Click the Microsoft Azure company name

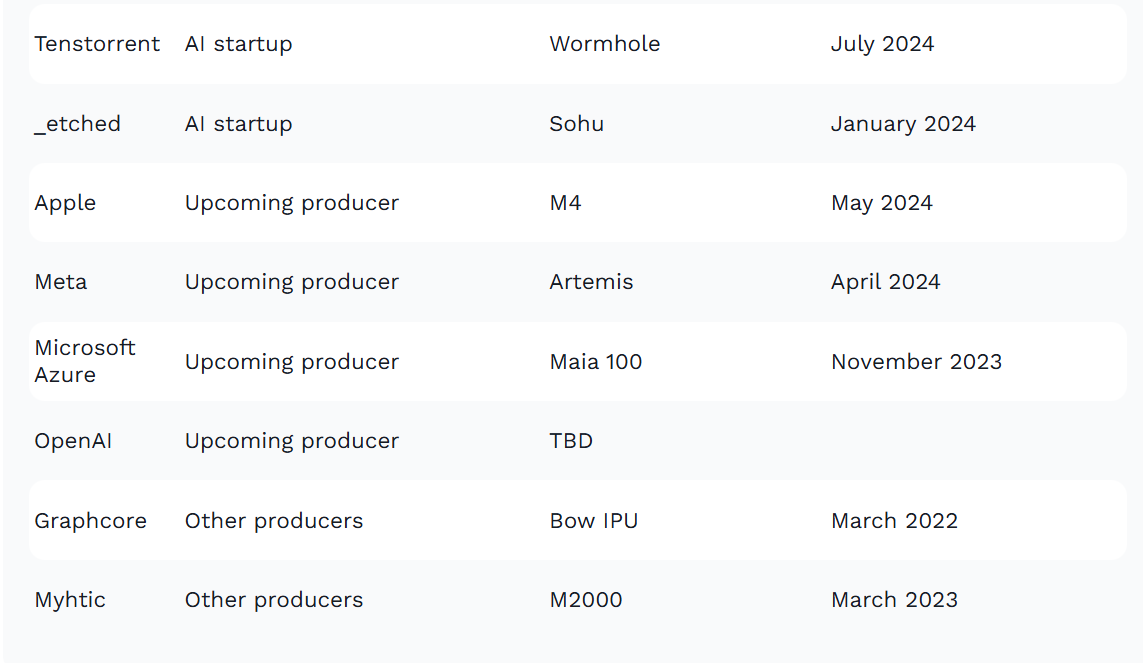[85, 361]
